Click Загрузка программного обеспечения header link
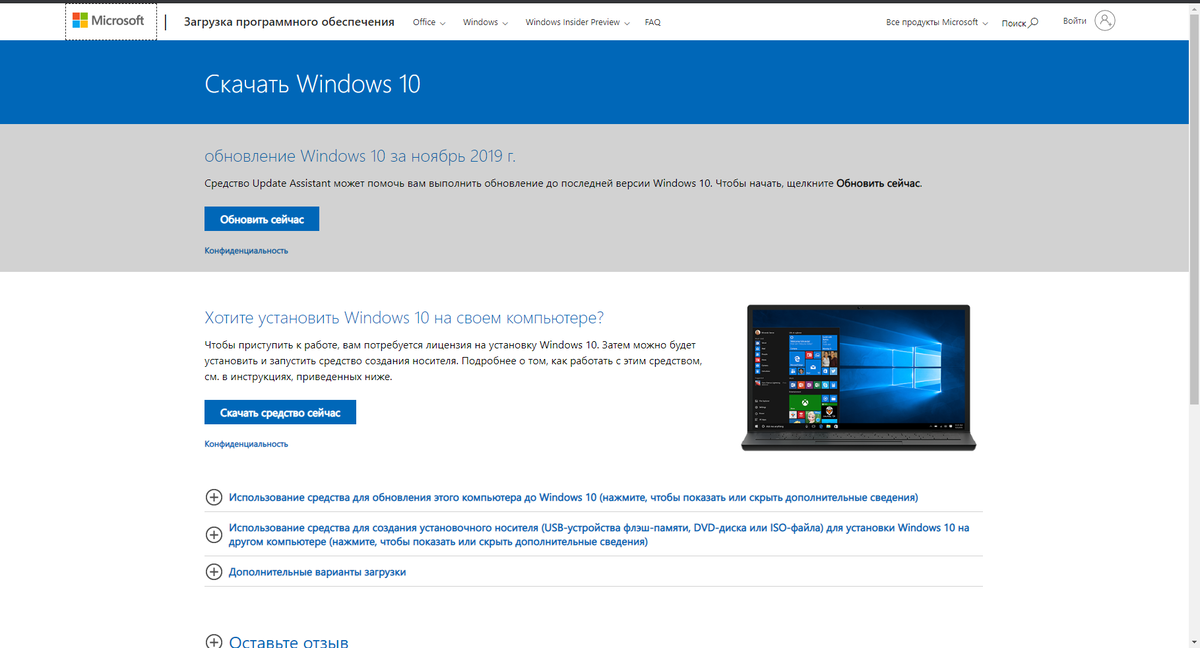 [x=288, y=21]
